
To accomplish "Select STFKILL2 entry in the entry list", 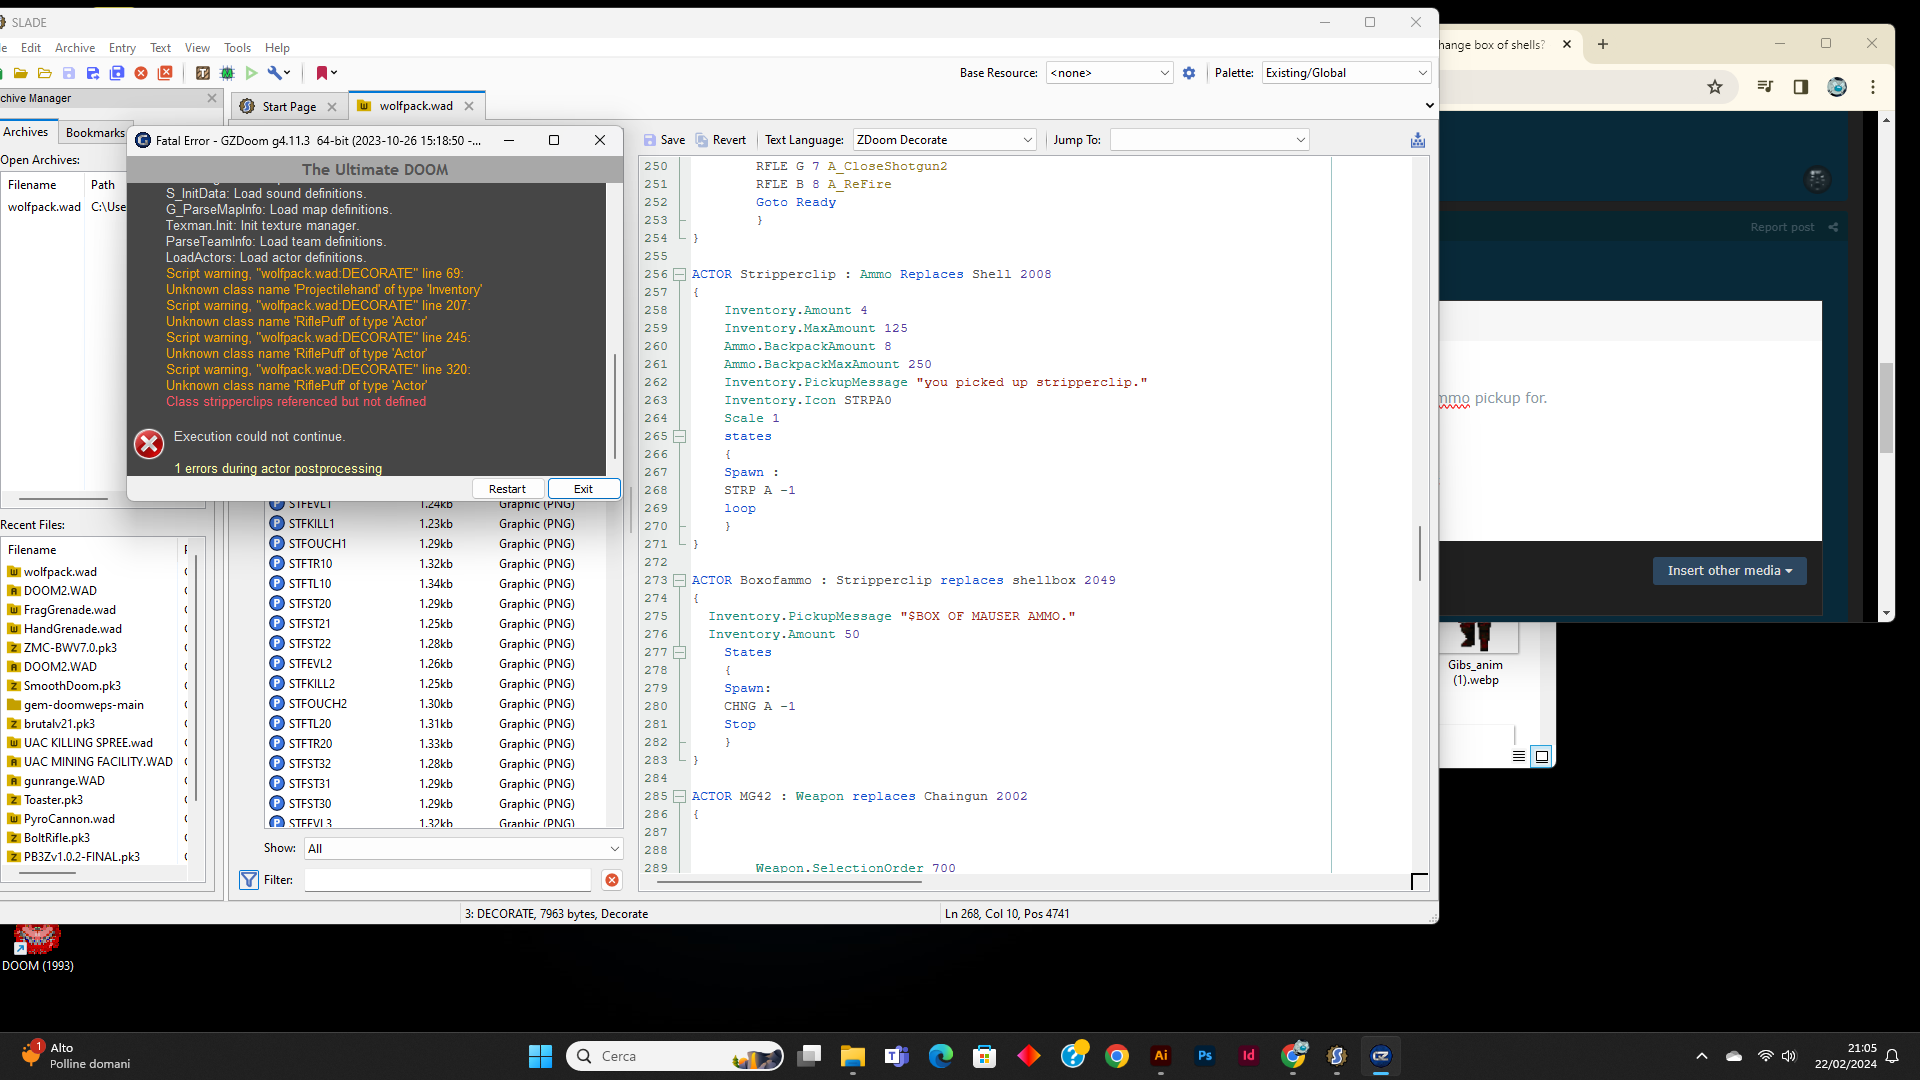I will pos(437,684).
